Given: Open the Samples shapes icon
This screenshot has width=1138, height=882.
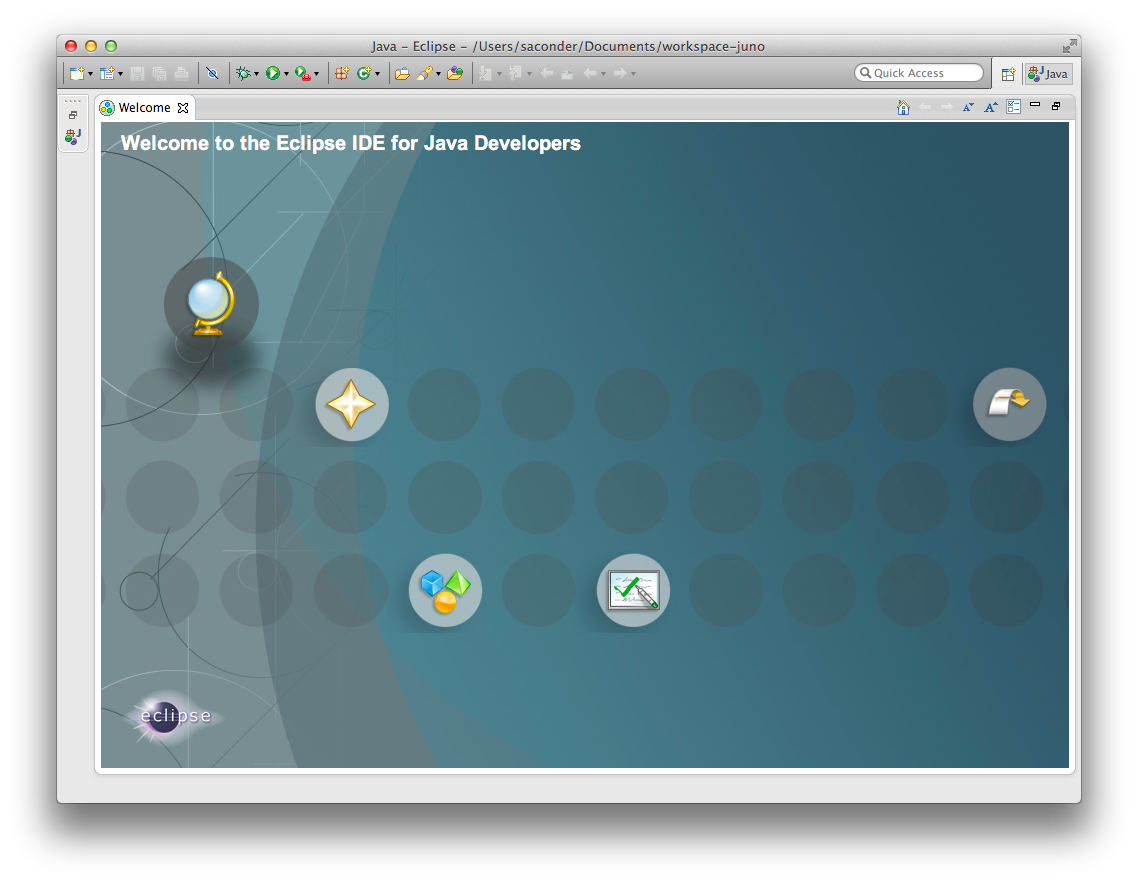Looking at the screenshot, I should click(x=445, y=590).
